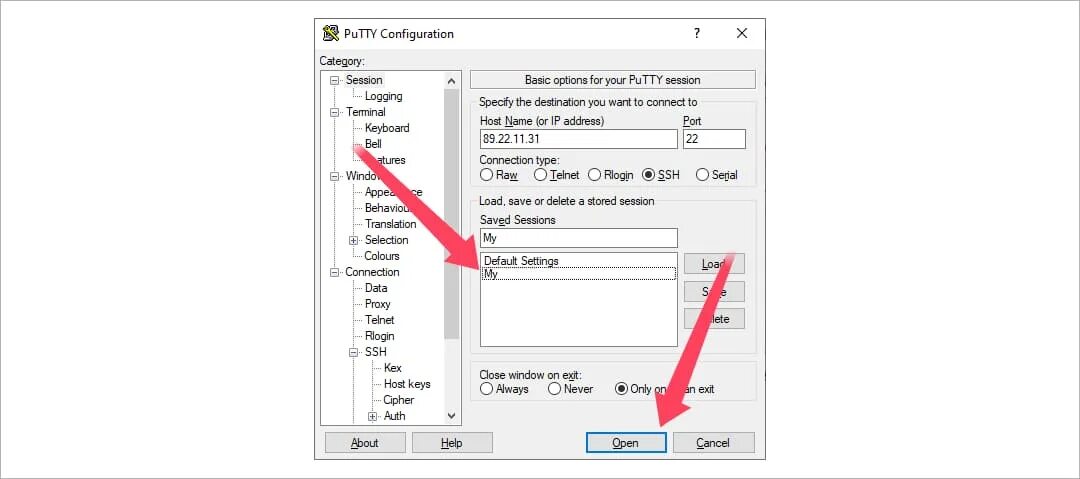Open the Logging category
The image size is (1080, 479).
pos(384,96)
